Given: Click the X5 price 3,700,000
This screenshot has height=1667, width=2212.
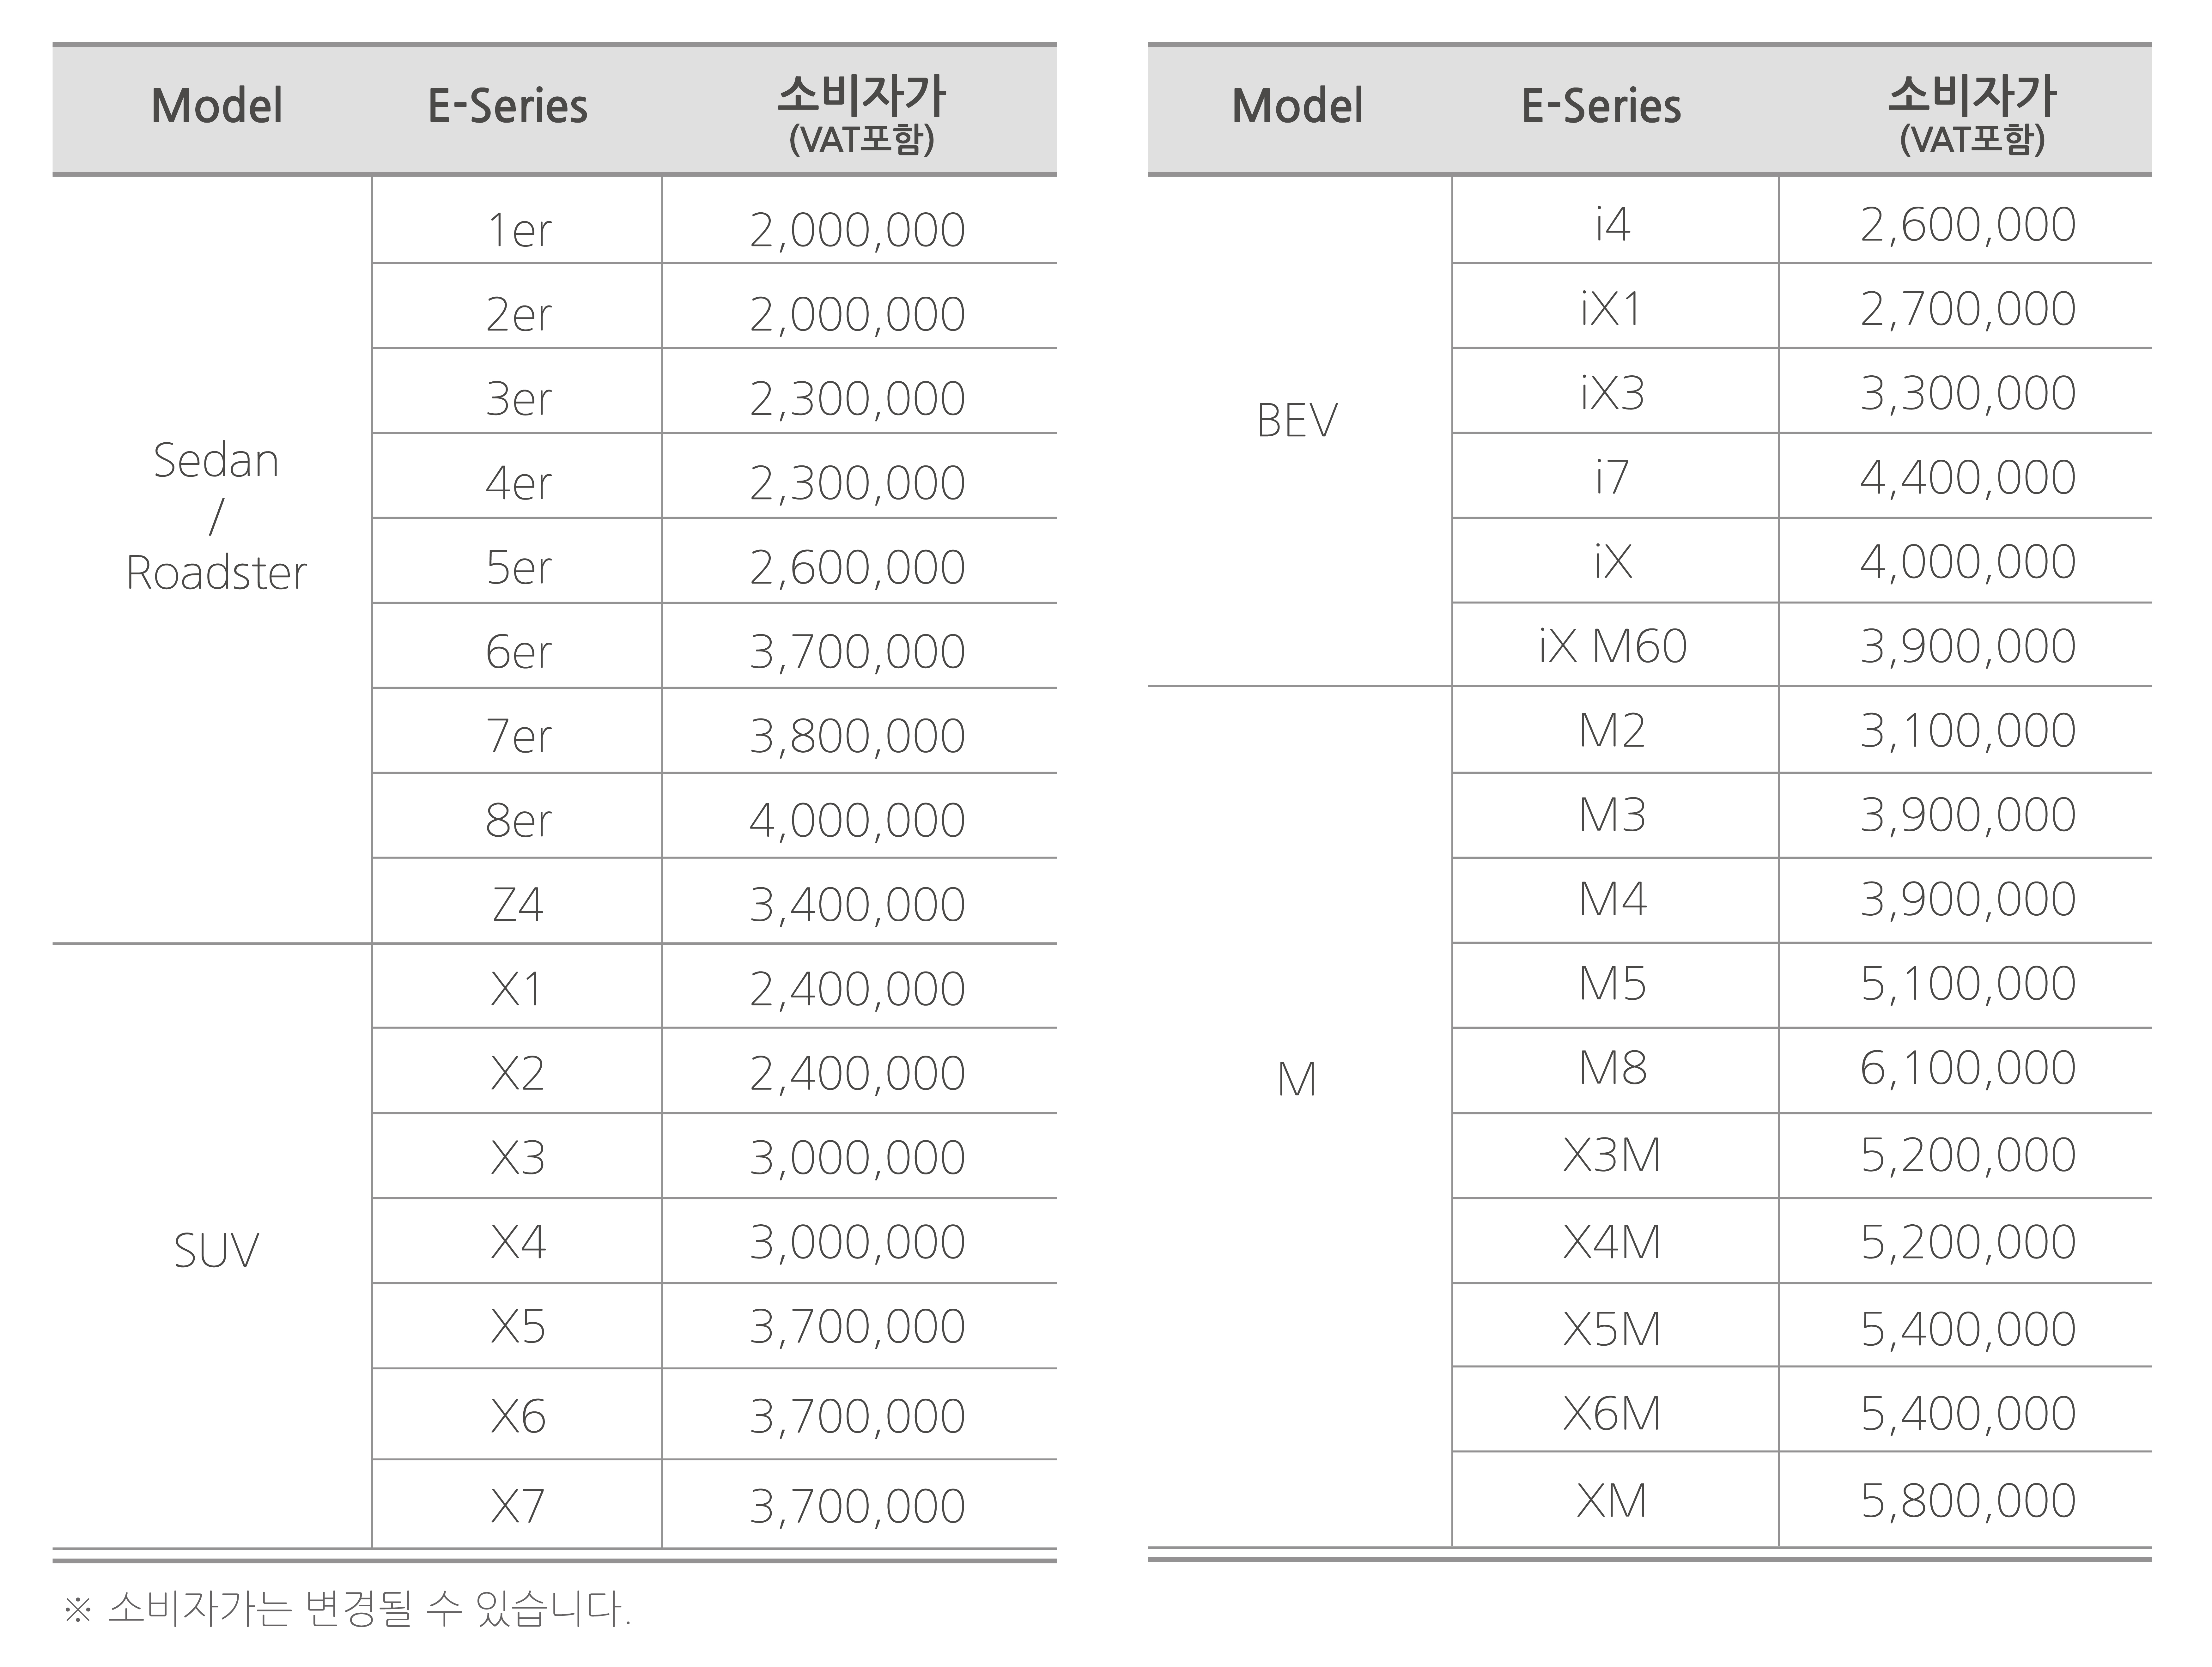Looking at the screenshot, I should coord(858,1326).
